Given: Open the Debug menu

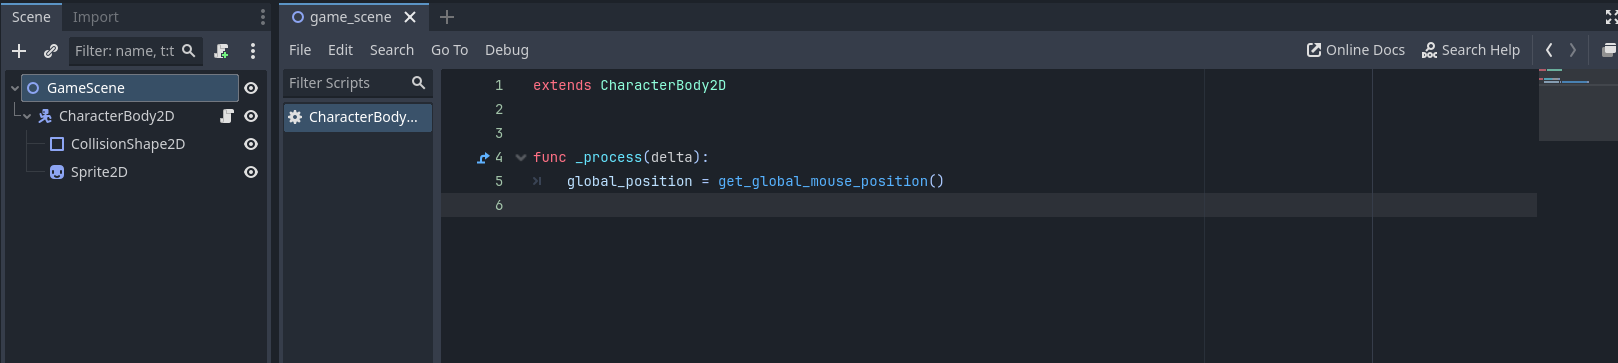Looking at the screenshot, I should pyautogui.click(x=507, y=50).
